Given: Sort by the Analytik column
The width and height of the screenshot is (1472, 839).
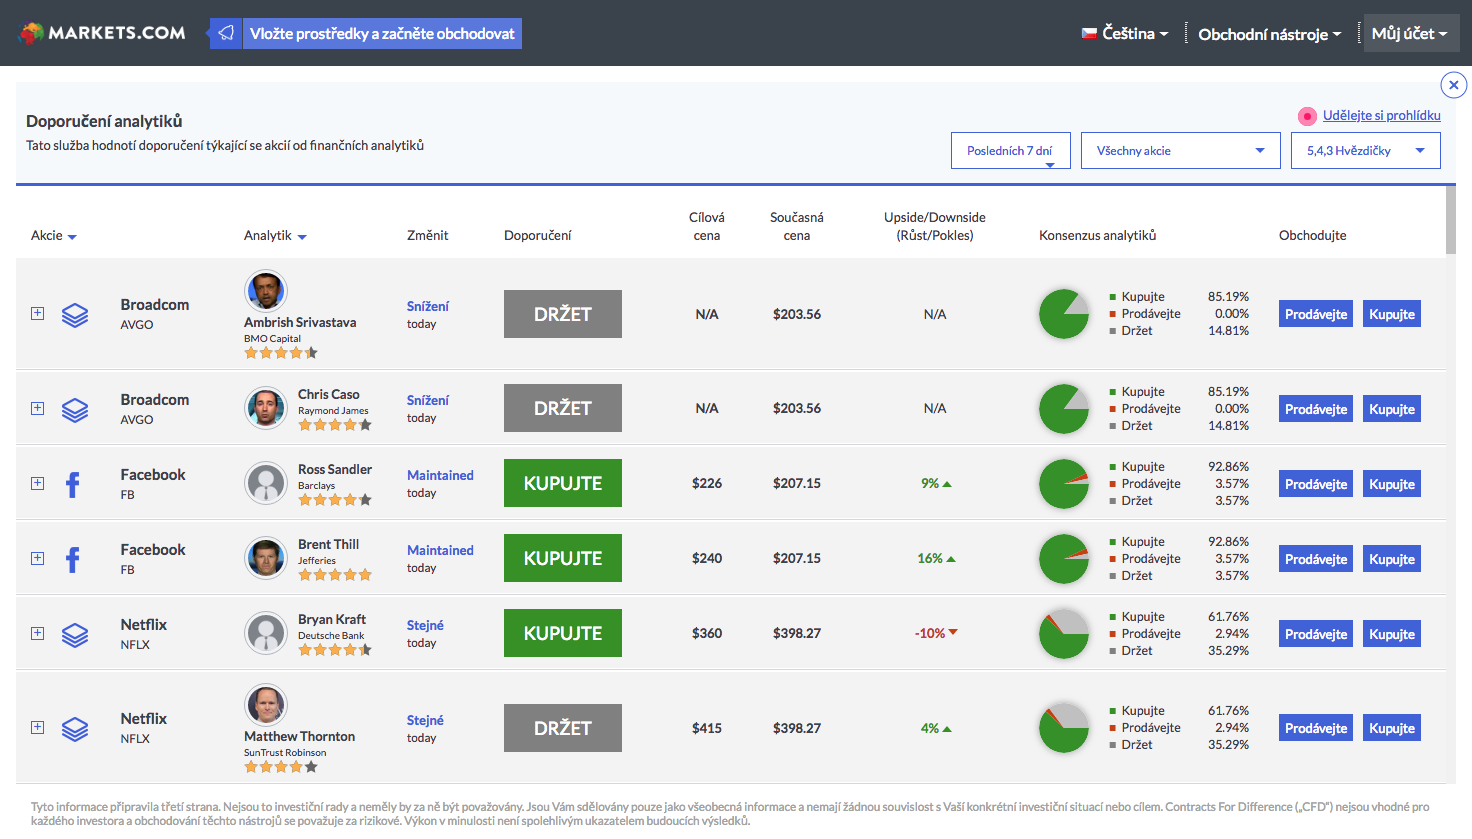Looking at the screenshot, I should pos(275,236).
